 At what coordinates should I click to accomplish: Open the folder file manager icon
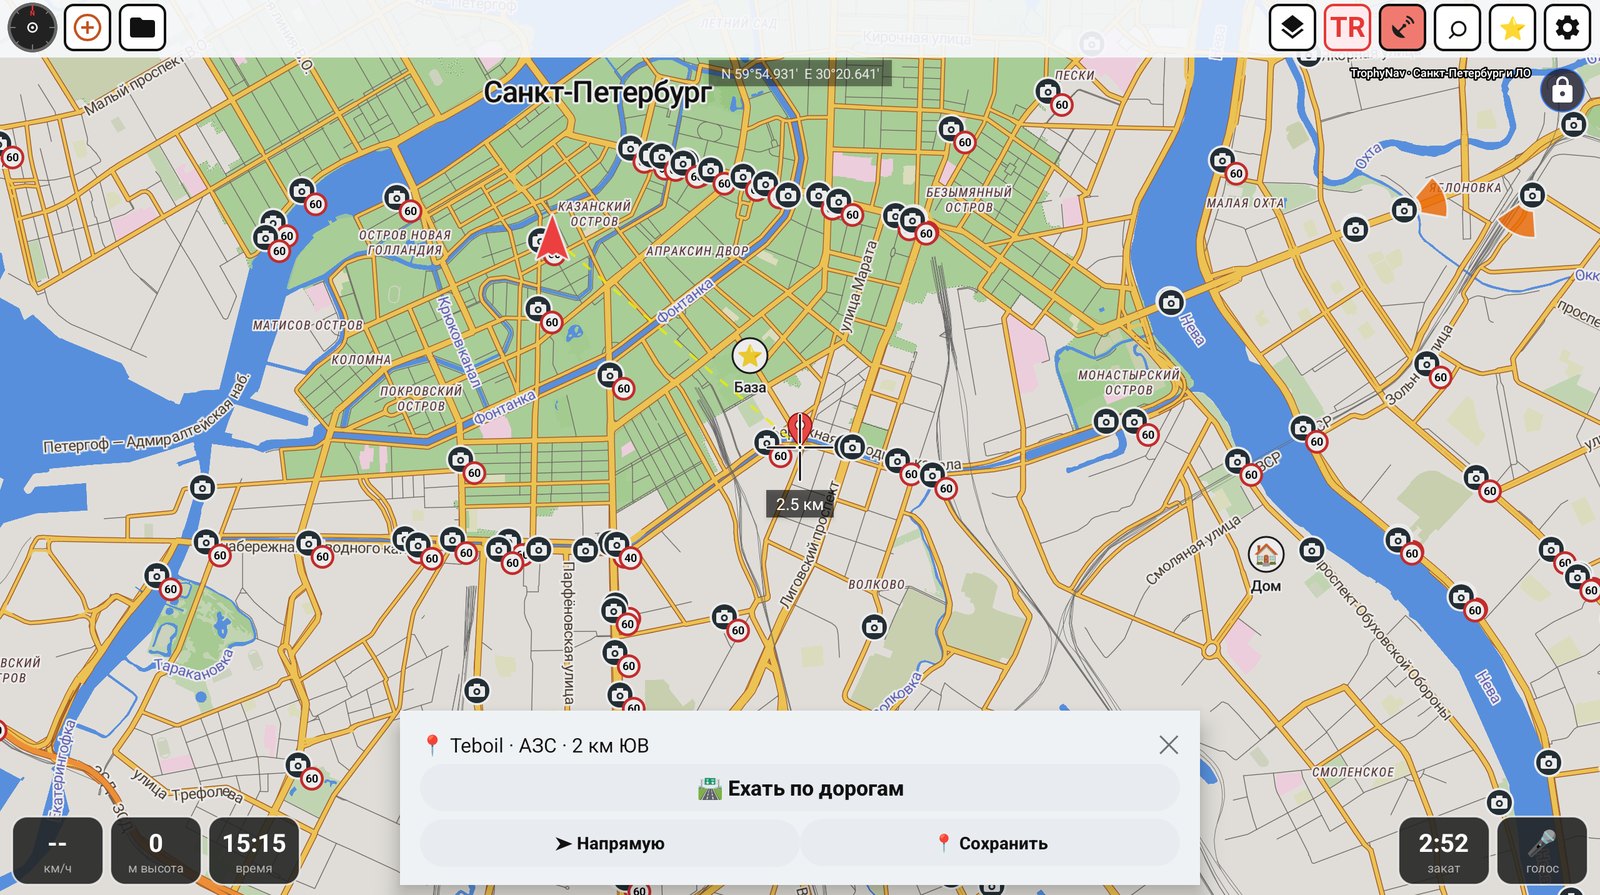click(x=142, y=28)
